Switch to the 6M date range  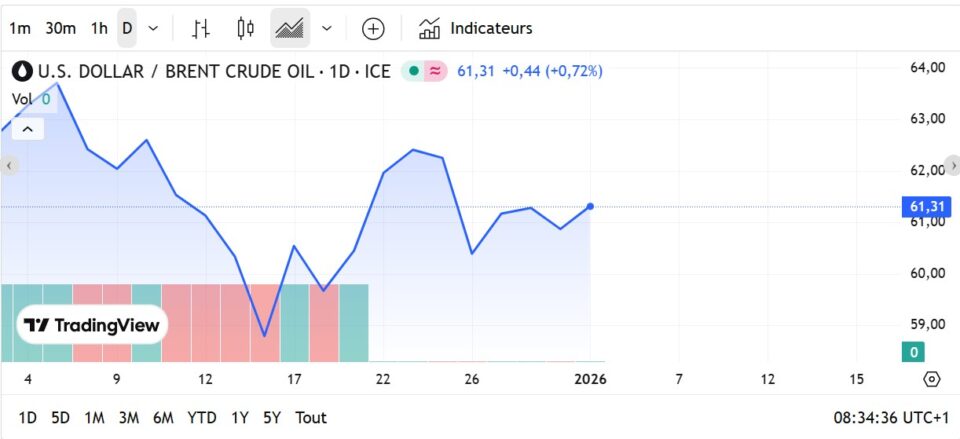[x=163, y=417]
